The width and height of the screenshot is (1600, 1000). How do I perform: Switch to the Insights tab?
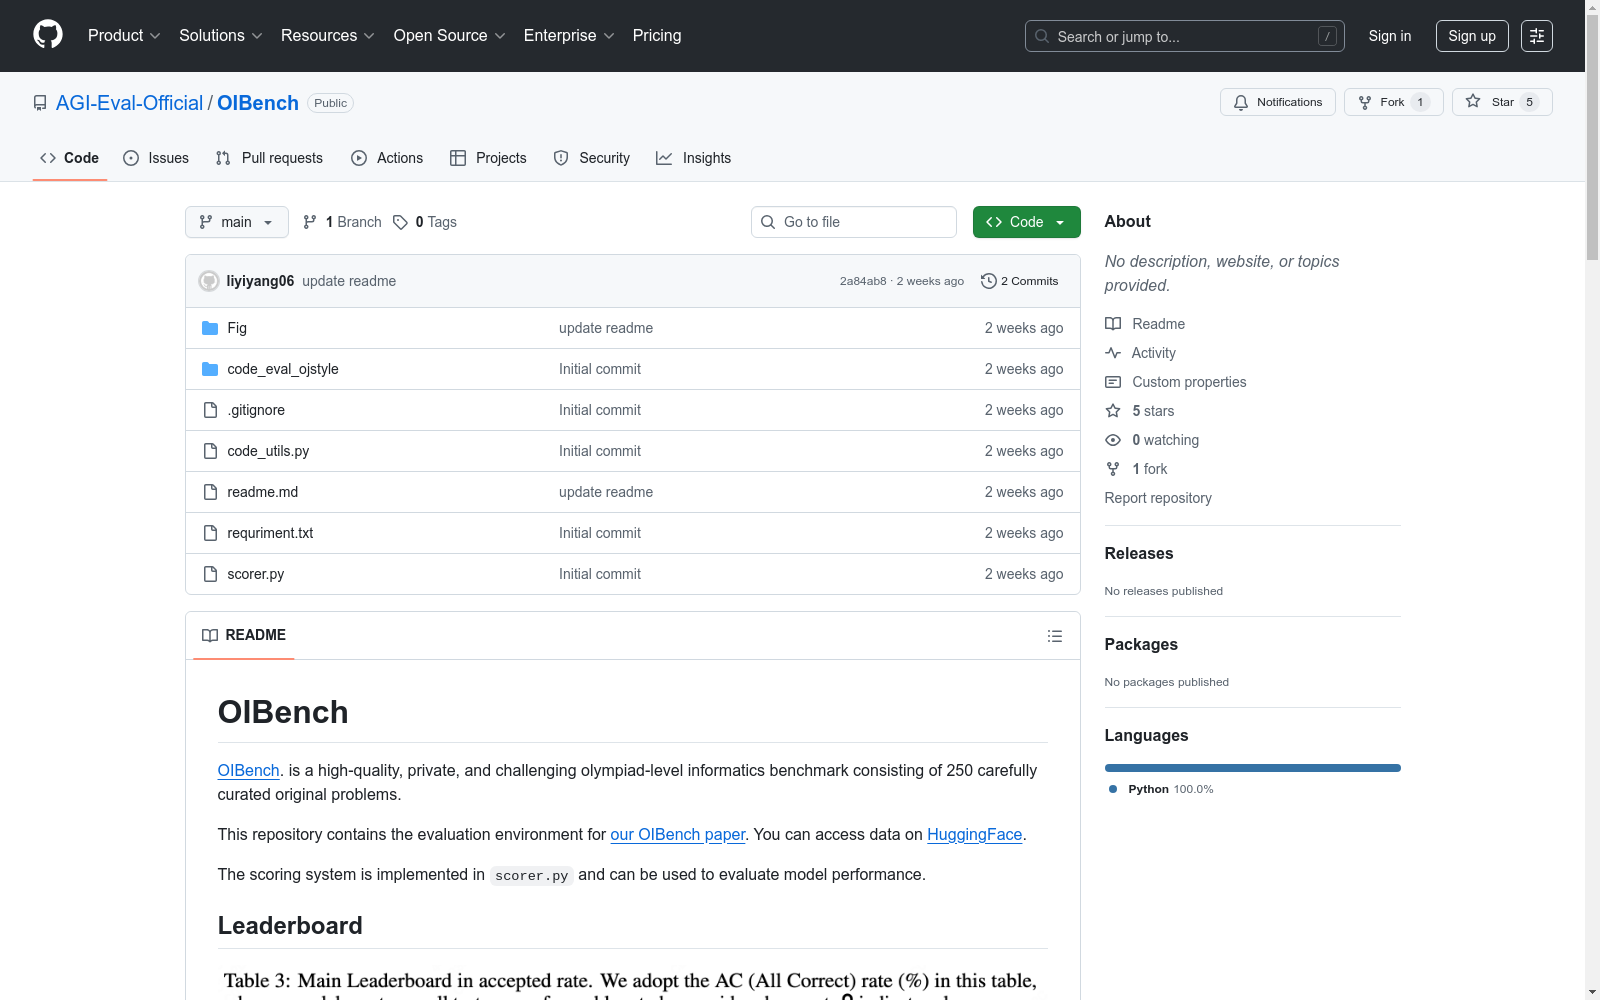pos(694,158)
